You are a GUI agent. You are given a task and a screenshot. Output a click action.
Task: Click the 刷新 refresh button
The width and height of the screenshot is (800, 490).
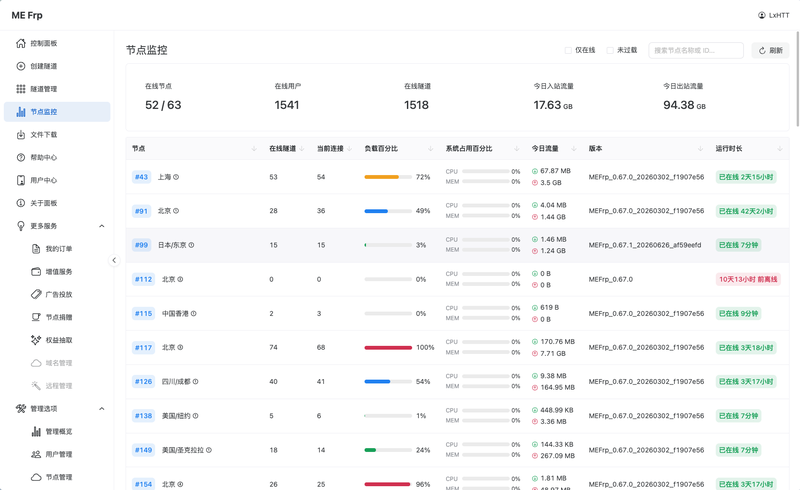(x=770, y=51)
